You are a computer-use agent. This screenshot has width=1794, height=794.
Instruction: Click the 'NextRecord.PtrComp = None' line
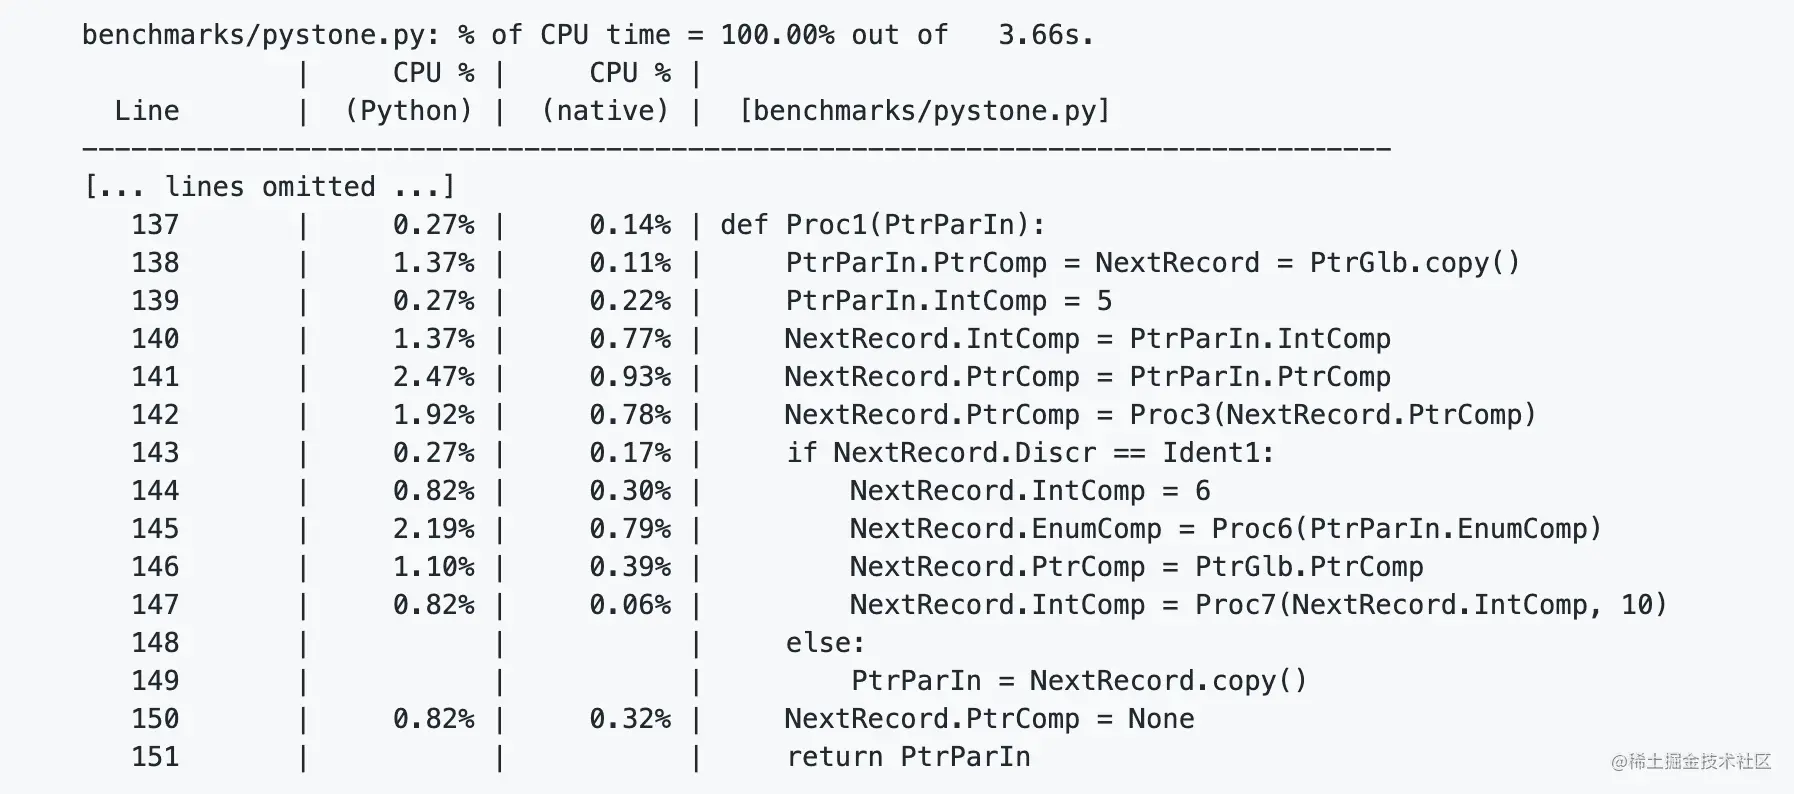click(x=989, y=718)
